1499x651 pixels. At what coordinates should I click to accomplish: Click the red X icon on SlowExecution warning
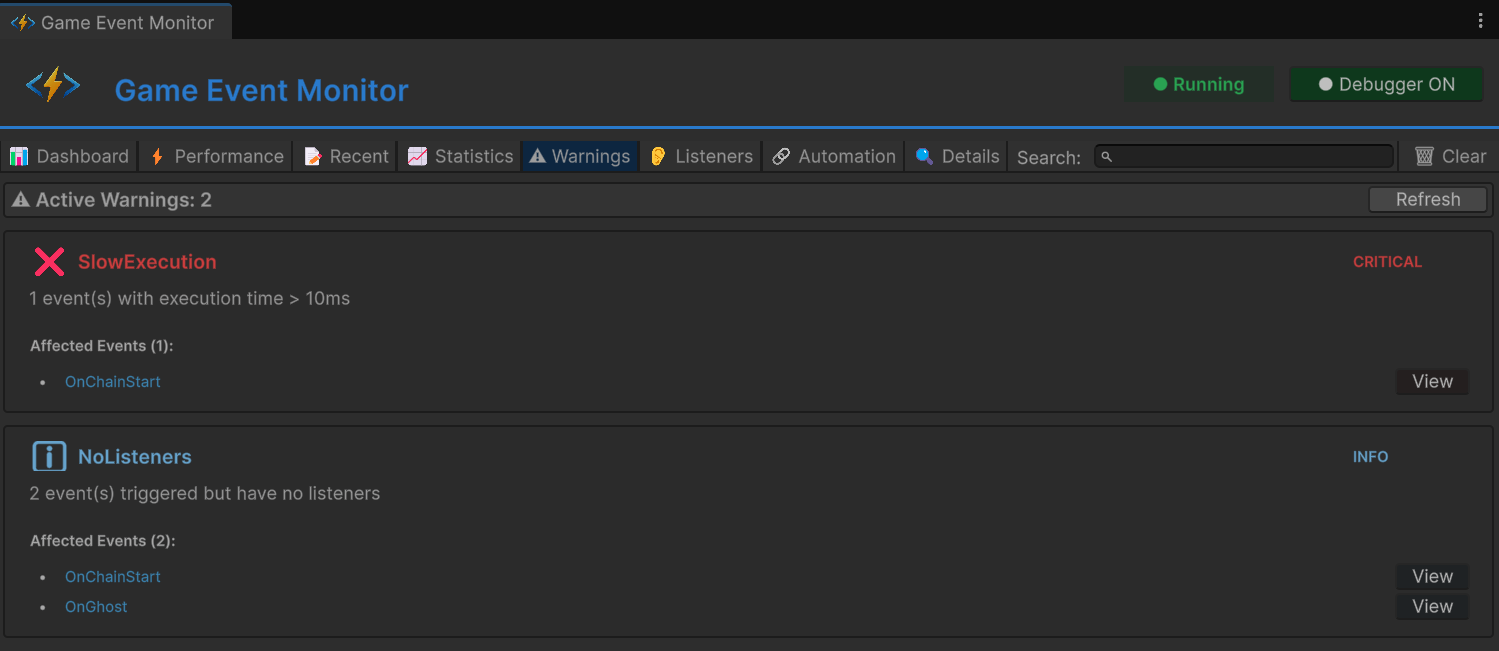tap(49, 261)
